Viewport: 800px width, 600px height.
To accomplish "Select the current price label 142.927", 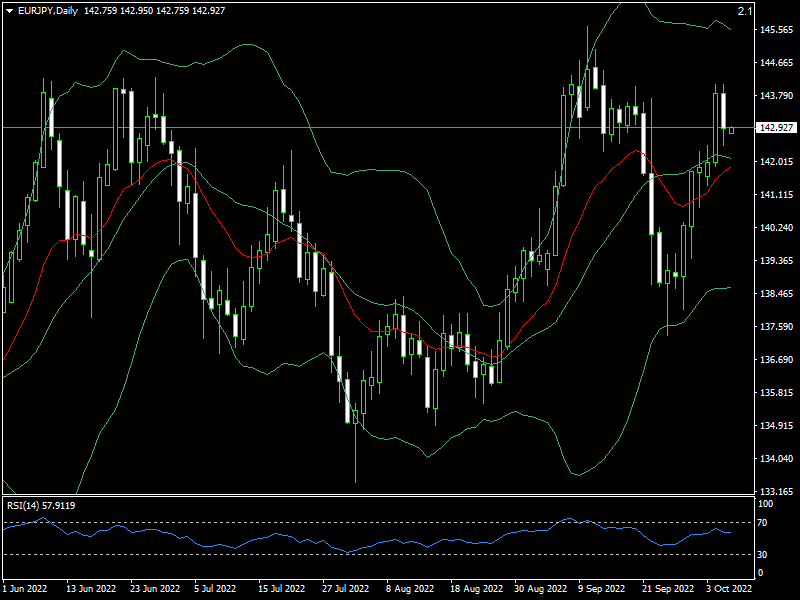I will click(777, 128).
